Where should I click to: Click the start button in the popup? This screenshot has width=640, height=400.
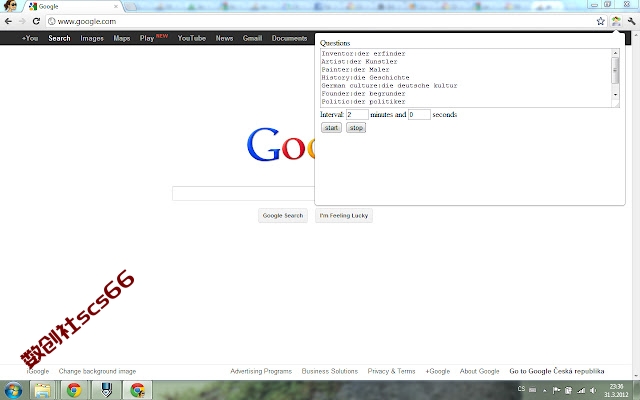click(331, 128)
